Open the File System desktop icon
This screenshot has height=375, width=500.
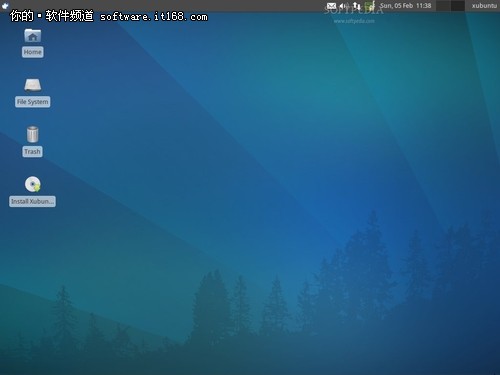(x=33, y=85)
